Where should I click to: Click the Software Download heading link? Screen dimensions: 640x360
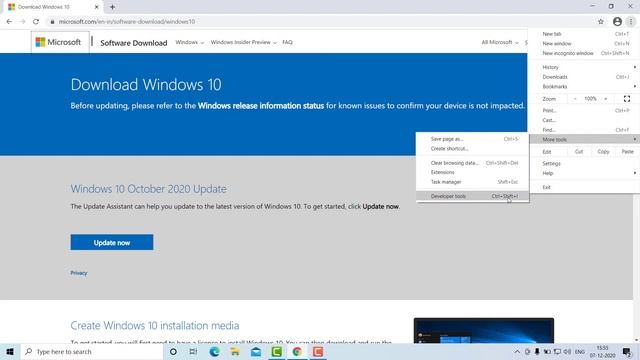(x=133, y=43)
